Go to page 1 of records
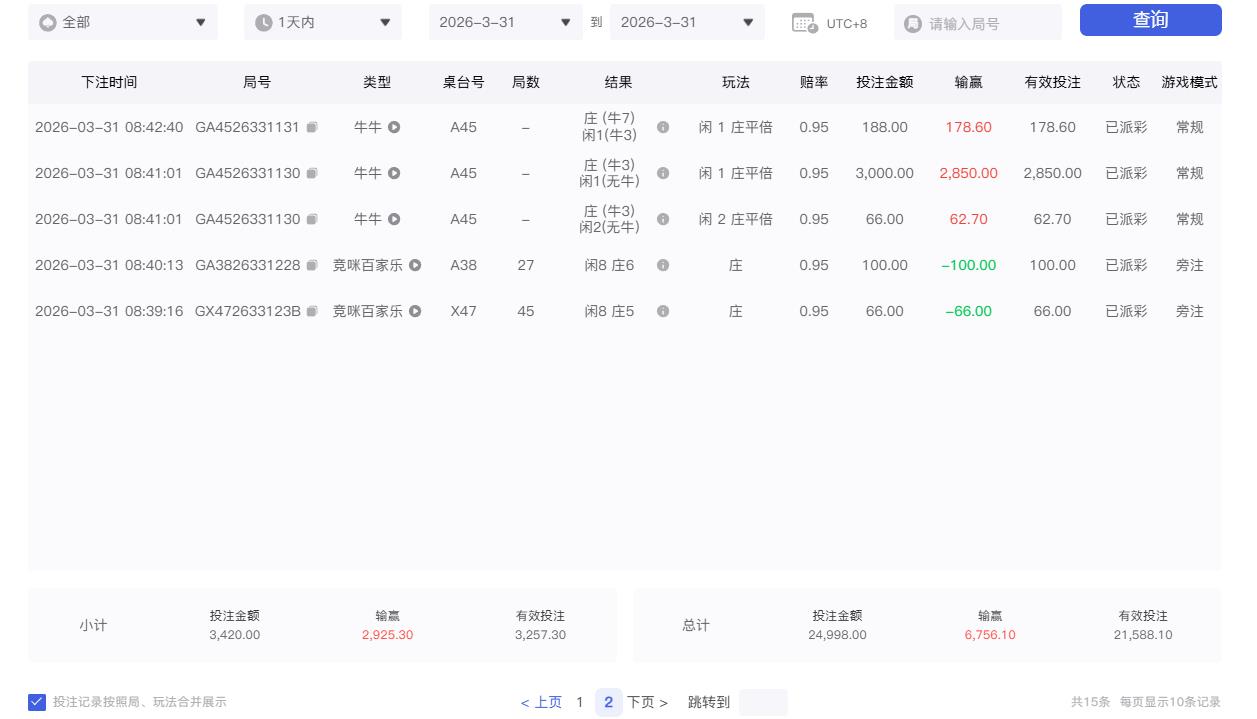 point(579,702)
